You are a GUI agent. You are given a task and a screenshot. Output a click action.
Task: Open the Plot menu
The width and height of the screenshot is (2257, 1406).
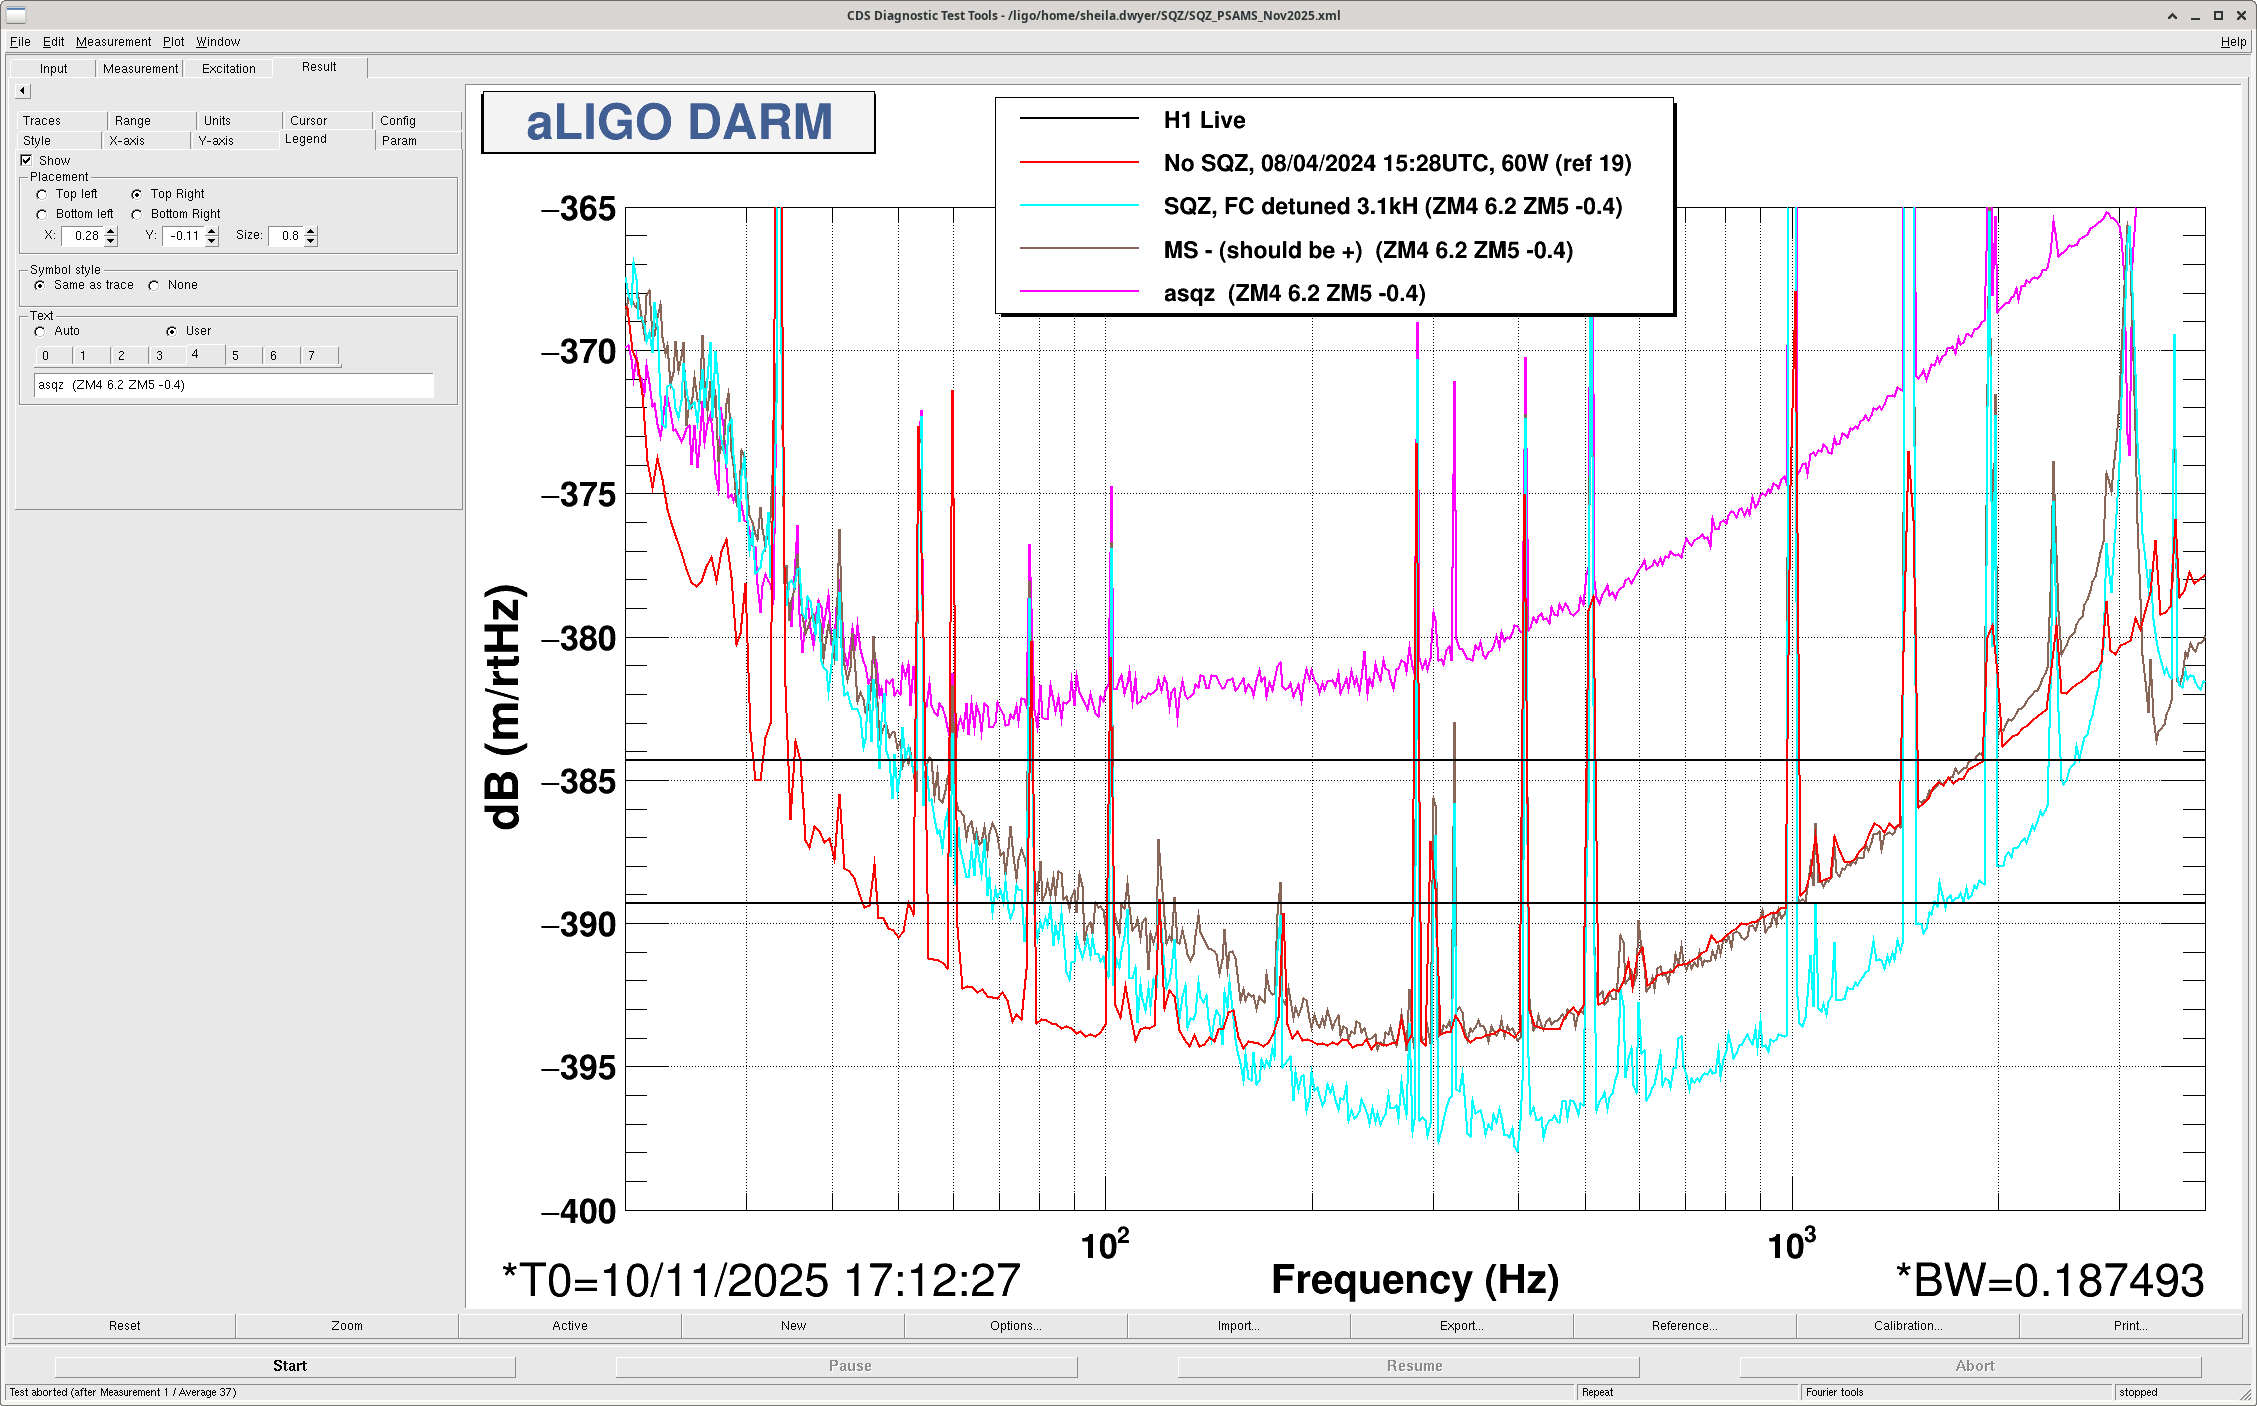pyautogui.click(x=173, y=42)
